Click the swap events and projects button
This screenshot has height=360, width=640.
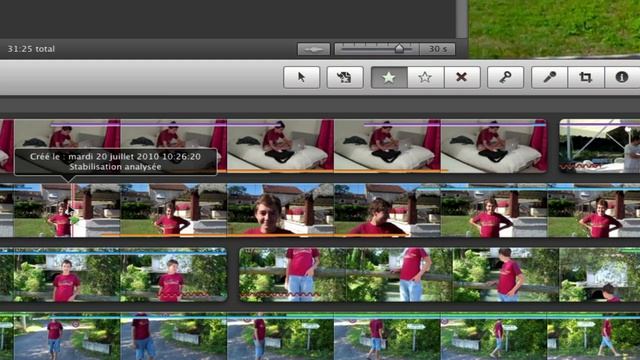pyautogui.click(x=313, y=49)
